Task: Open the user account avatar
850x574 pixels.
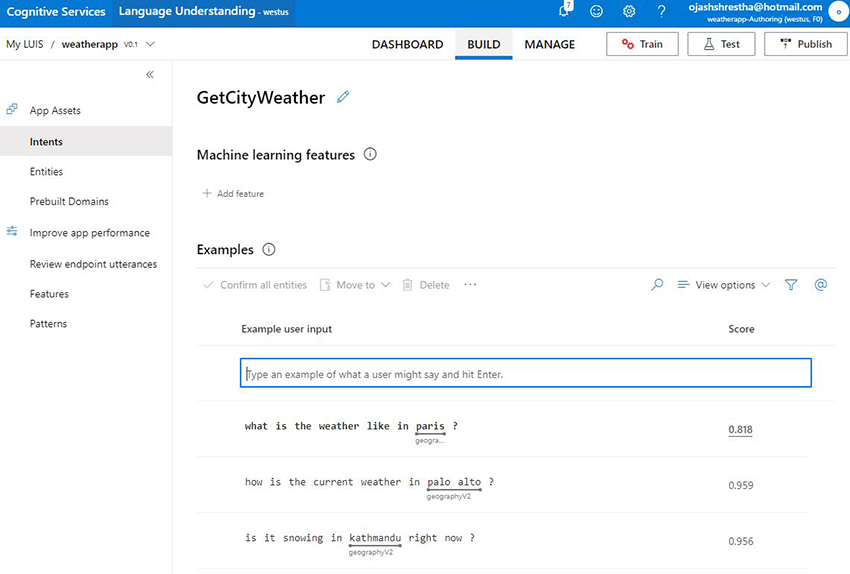Action: point(838,11)
